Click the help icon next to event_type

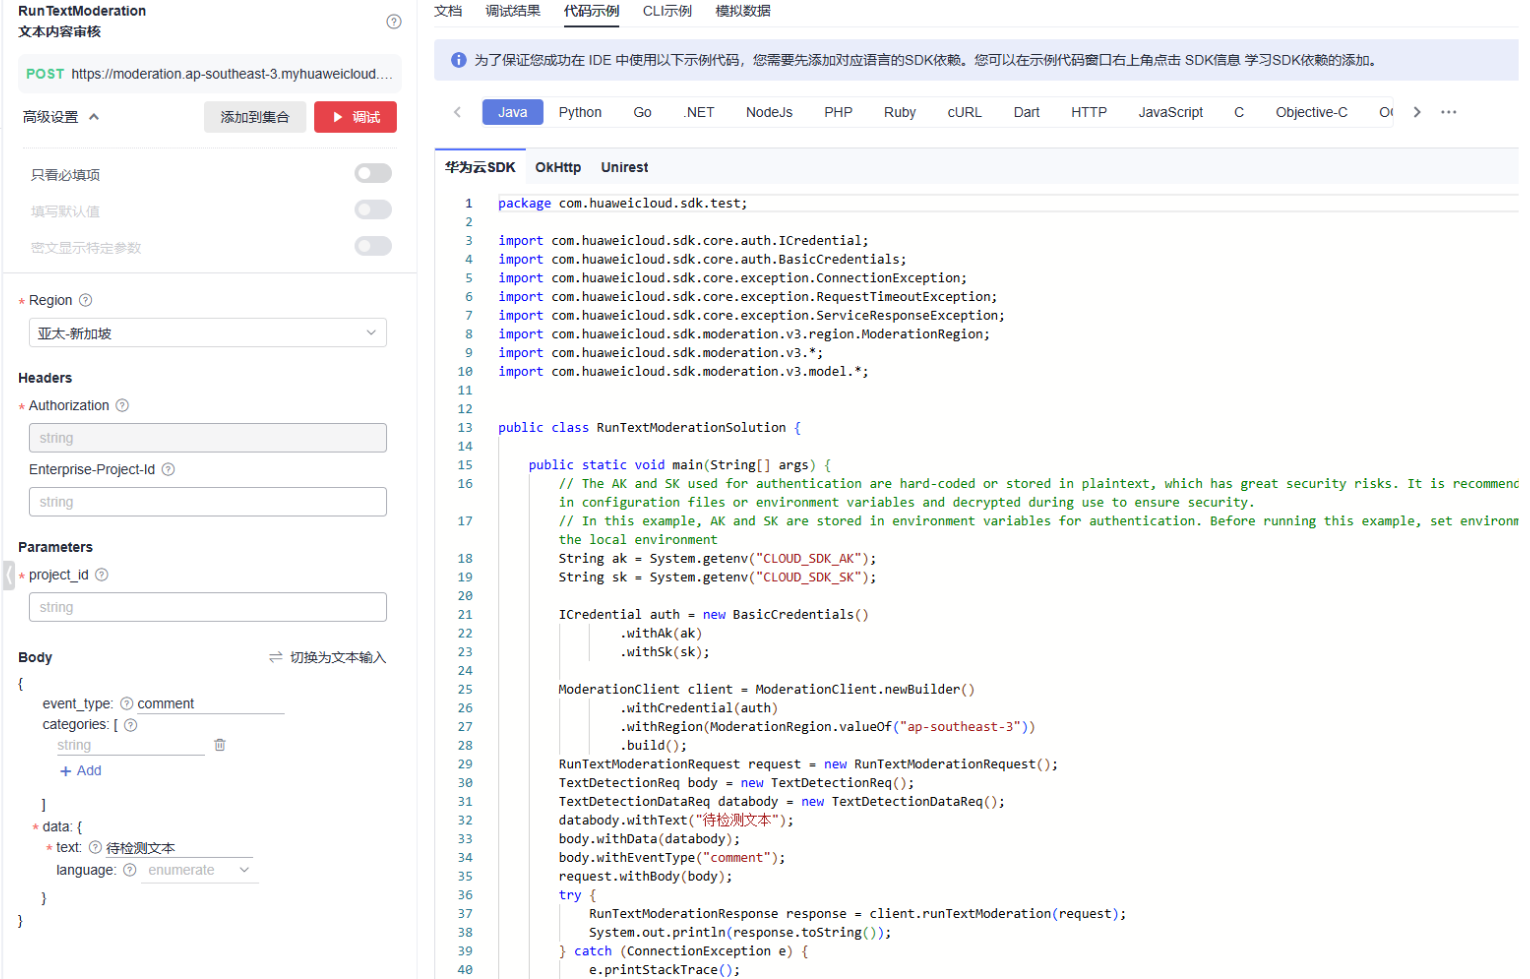point(127,703)
